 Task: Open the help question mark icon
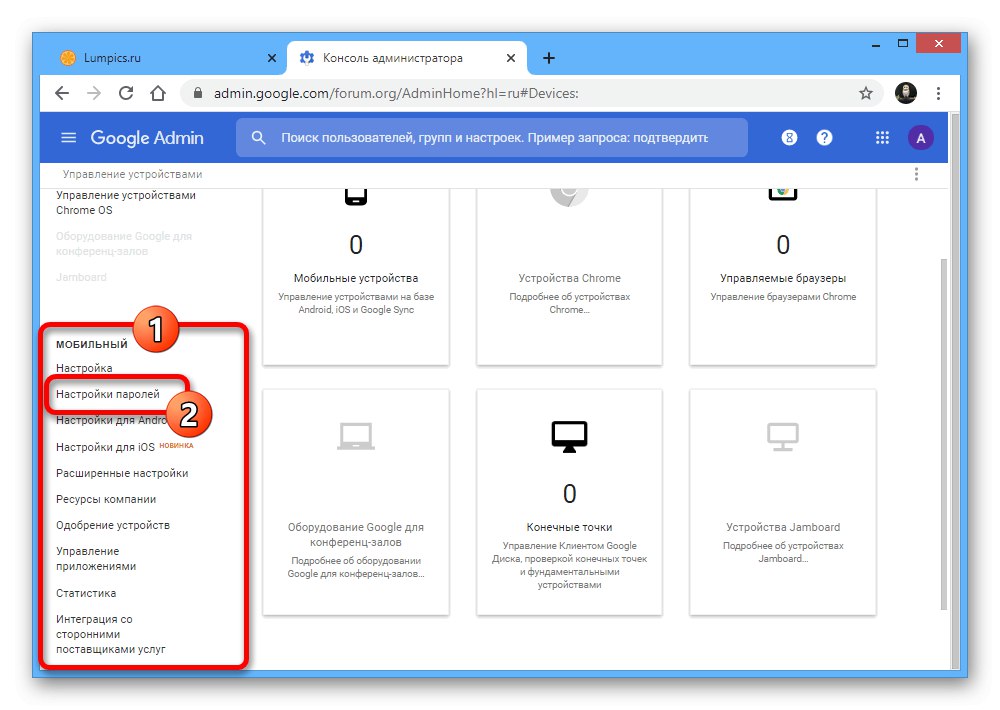pyautogui.click(x=824, y=138)
